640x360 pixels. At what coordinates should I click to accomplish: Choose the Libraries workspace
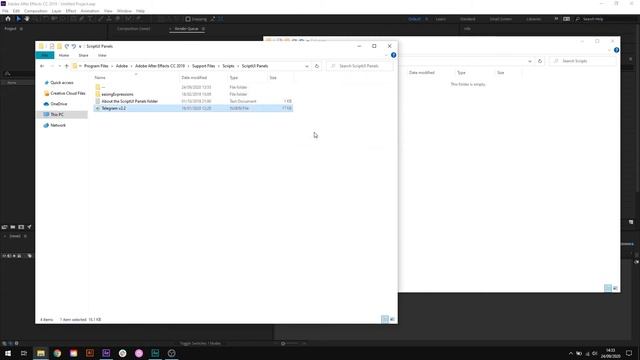(x=533, y=19)
